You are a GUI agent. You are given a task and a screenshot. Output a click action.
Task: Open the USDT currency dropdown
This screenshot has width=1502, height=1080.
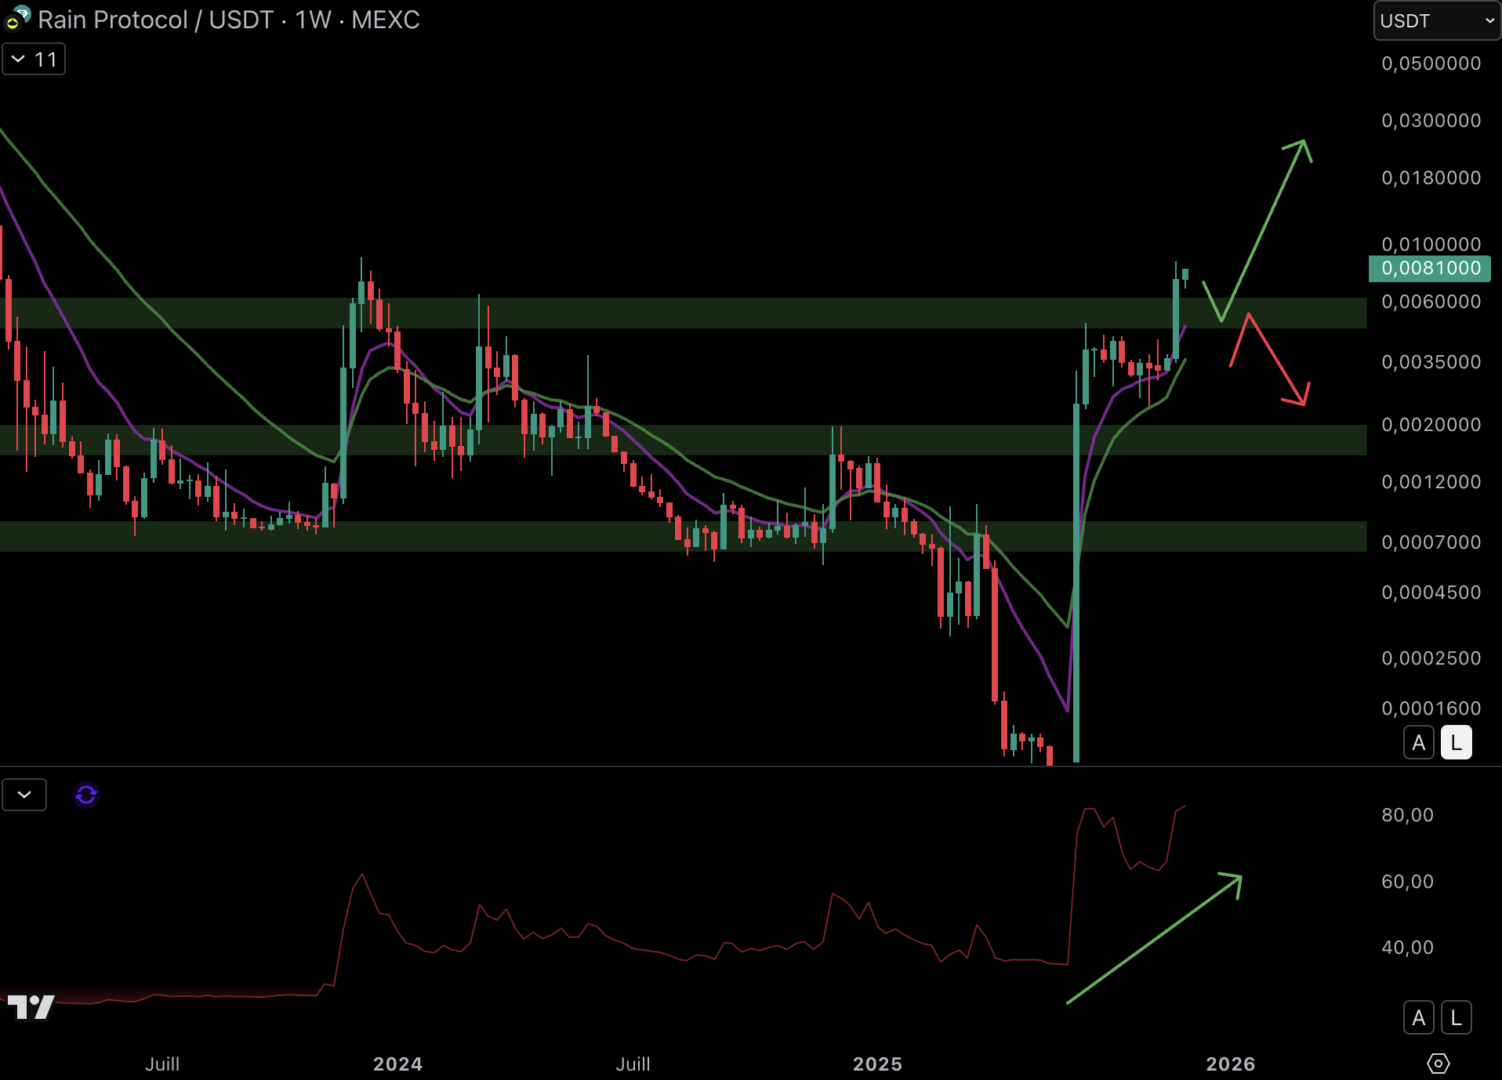pos(1436,21)
